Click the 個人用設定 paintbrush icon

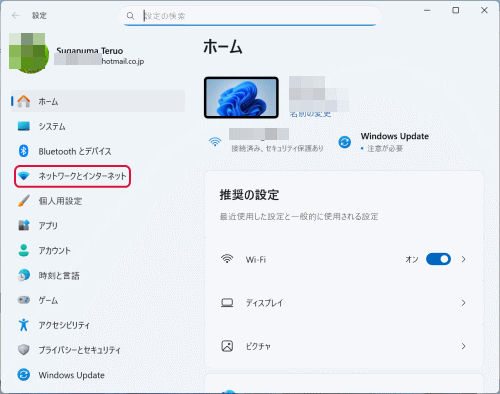[24, 201]
